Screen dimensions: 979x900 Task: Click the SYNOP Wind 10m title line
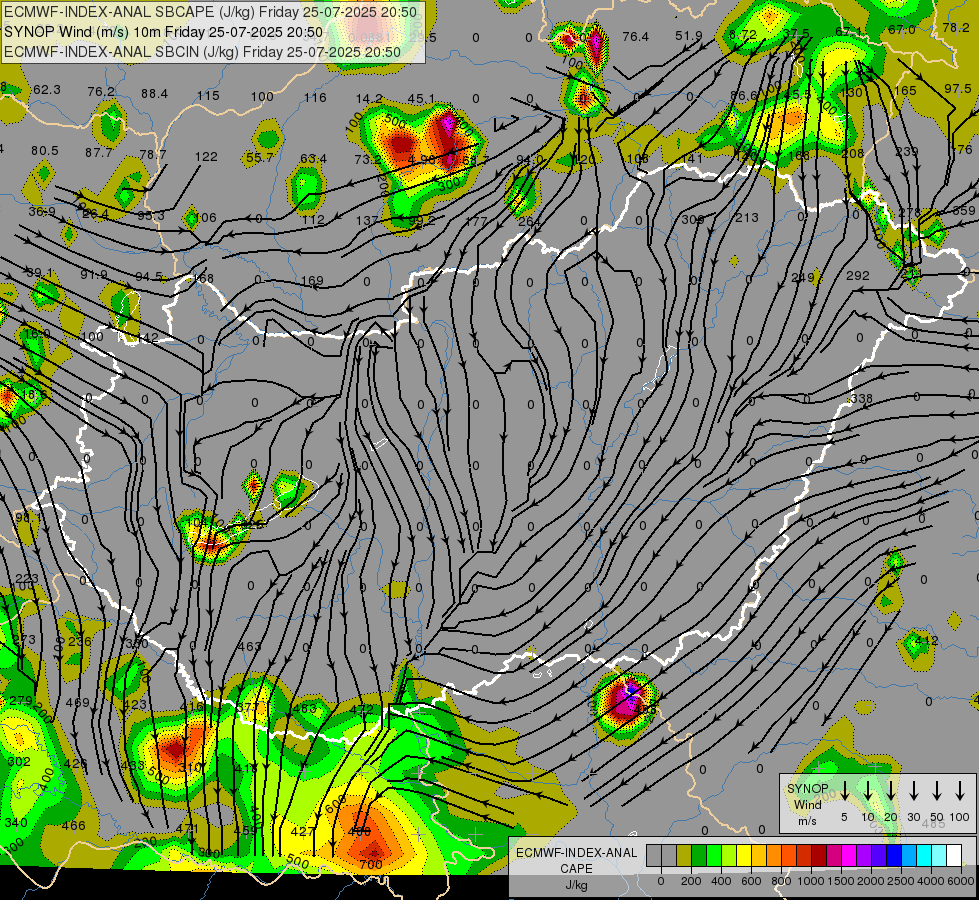pyautogui.click(x=164, y=32)
